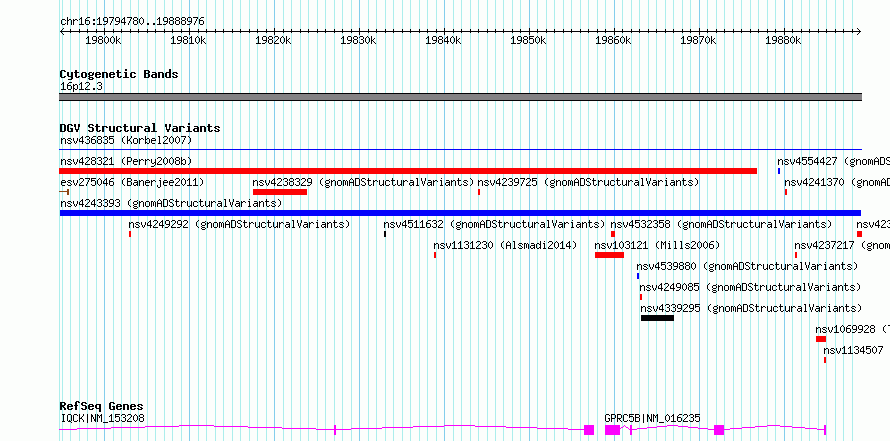Click the 19820k ruler tick label
The image size is (890, 441).
tap(274, 41)
